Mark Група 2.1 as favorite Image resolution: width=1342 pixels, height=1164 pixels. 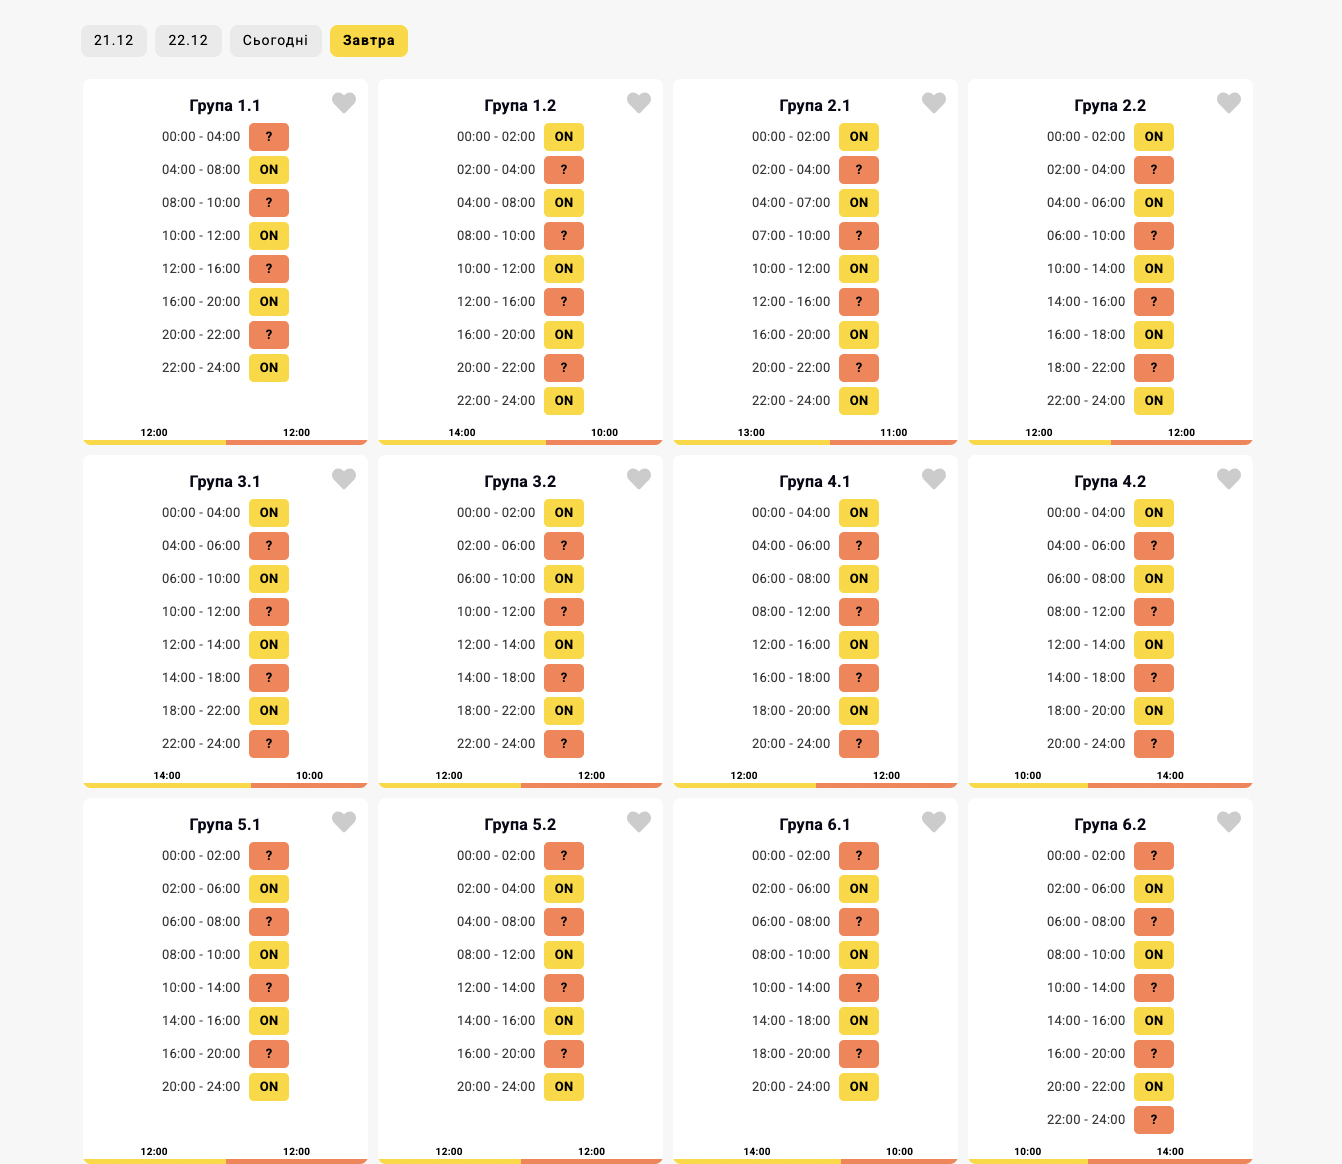[x=933, y=103]
